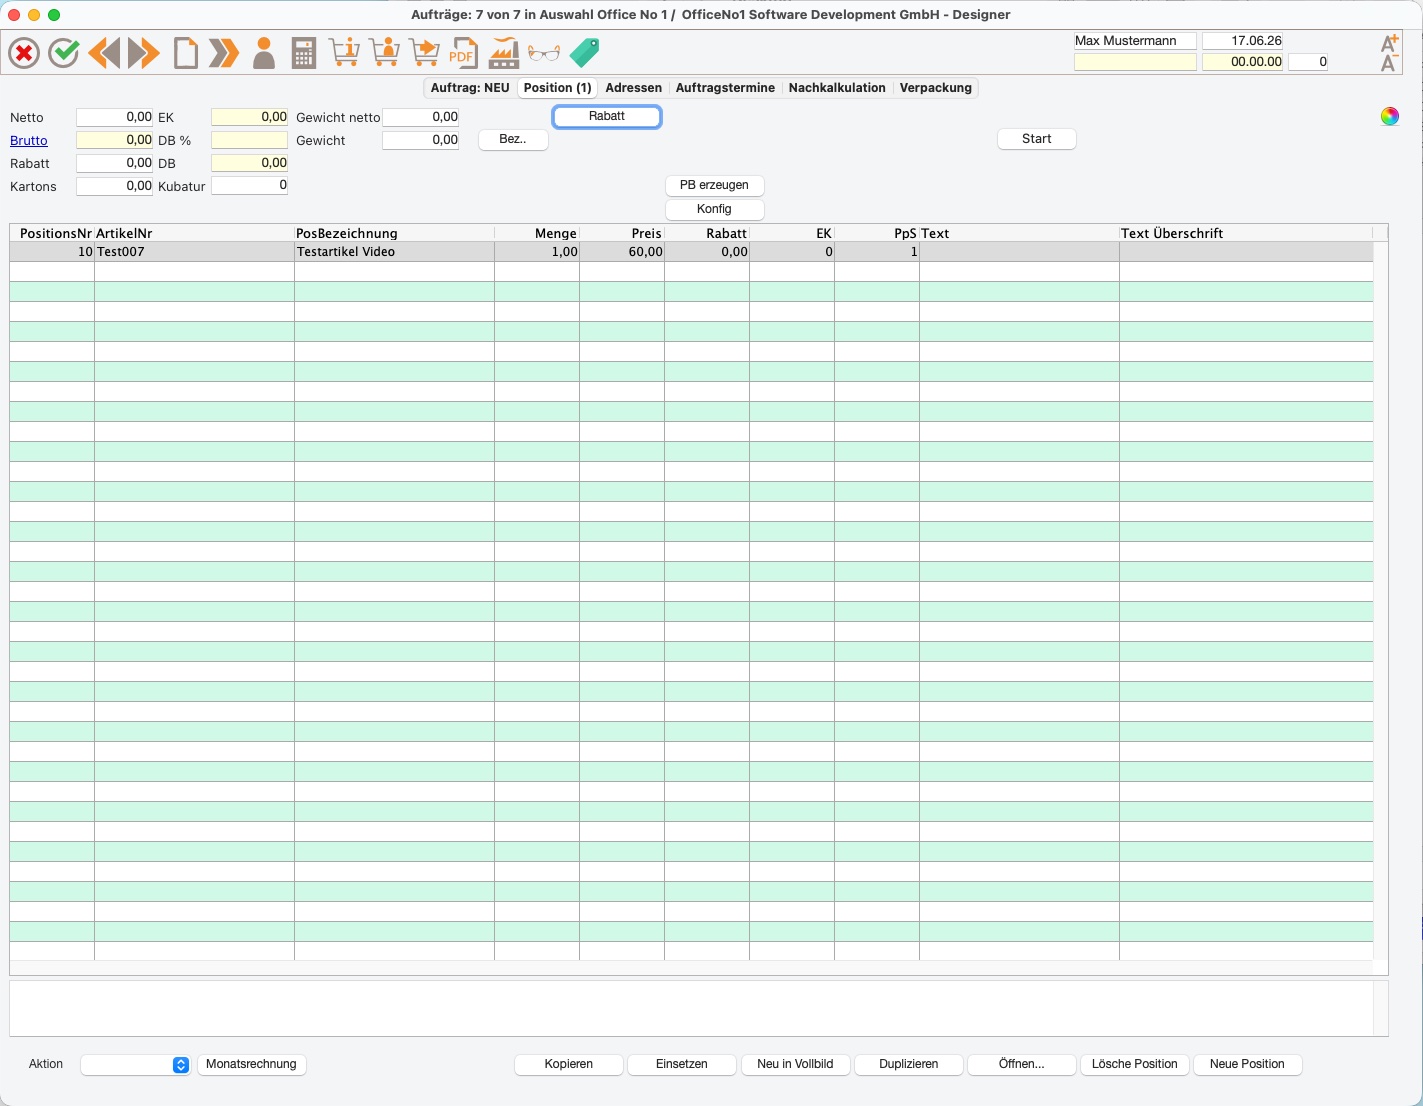Click the DB % value field
This screenshot has height=1106, width=1423.
[x=250, y=141]
